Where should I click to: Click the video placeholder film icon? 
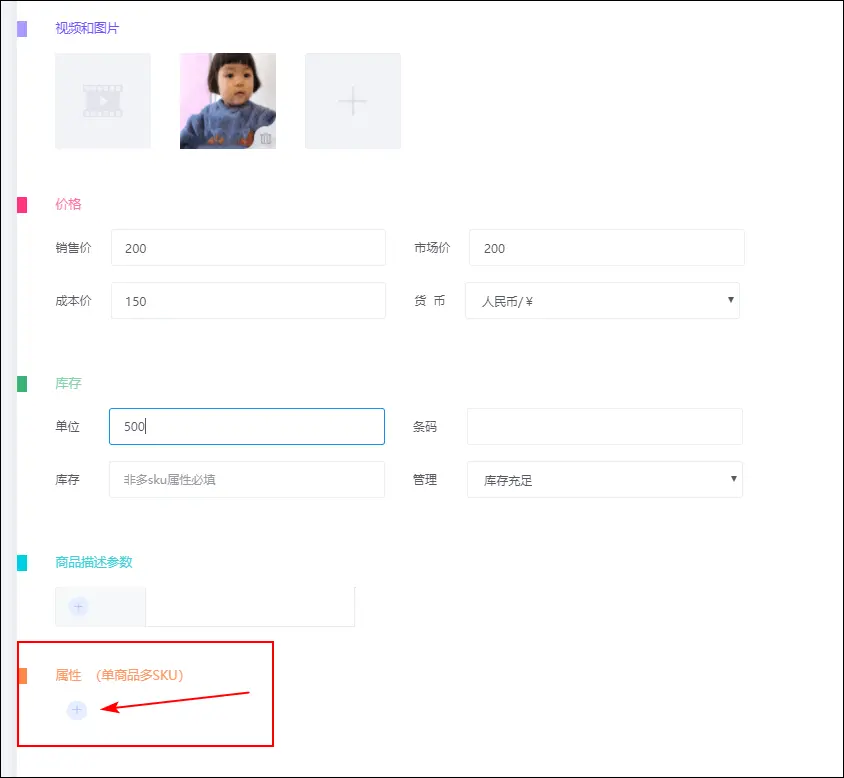pyautogui.click(x=102, y=100)
